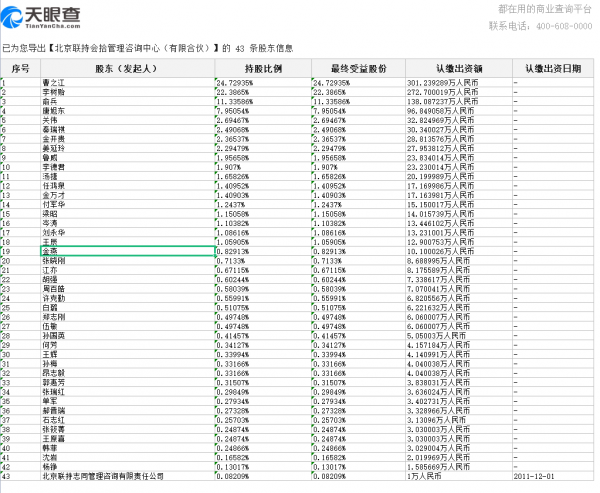Select shareholder cell 刘永华

(127, 233)
